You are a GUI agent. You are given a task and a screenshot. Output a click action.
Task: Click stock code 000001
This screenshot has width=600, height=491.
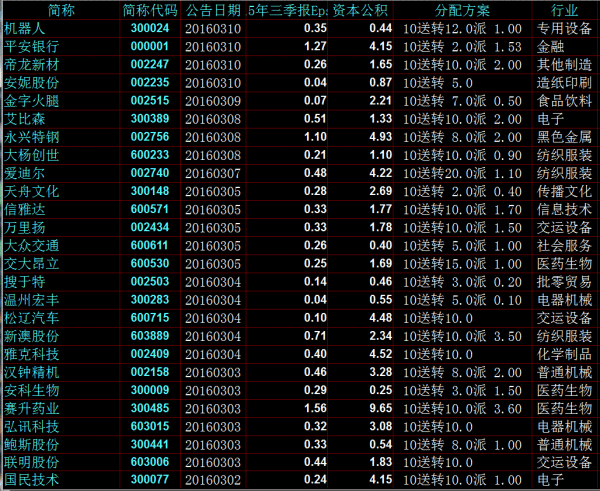[x=150, y=46]
